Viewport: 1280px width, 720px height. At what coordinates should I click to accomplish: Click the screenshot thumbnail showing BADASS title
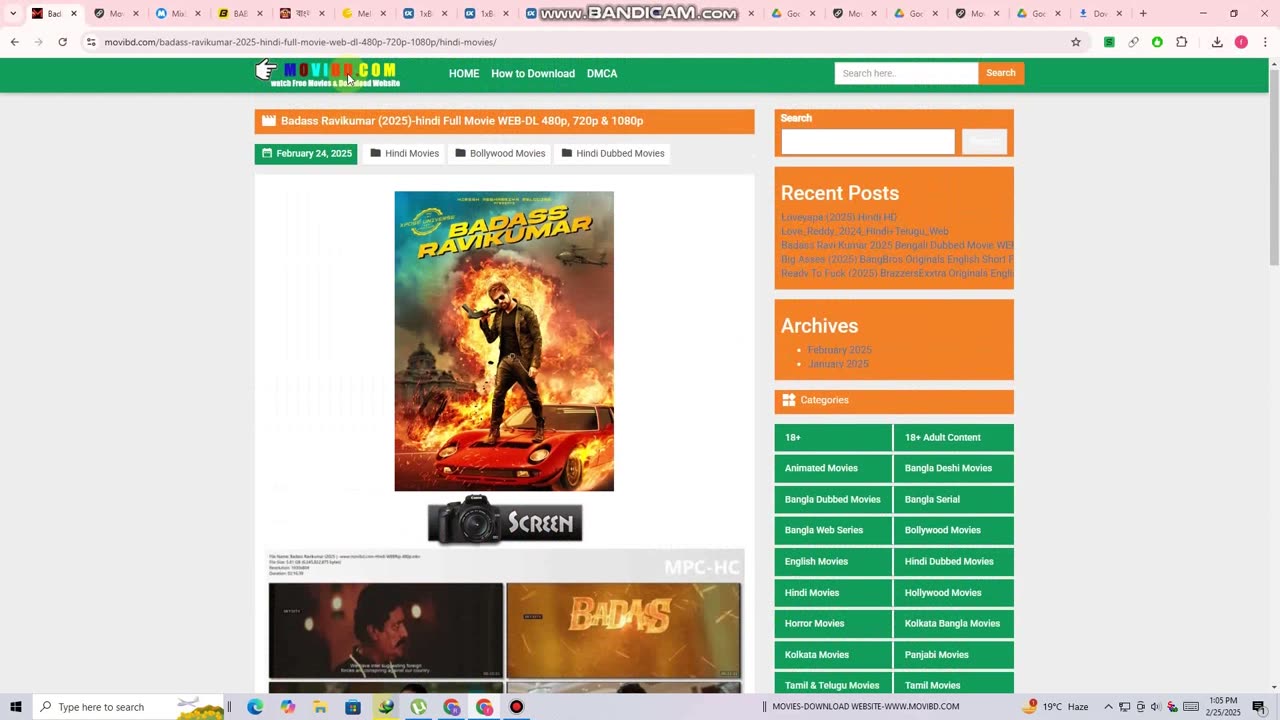pyautogui.click(x=624, y=630)
